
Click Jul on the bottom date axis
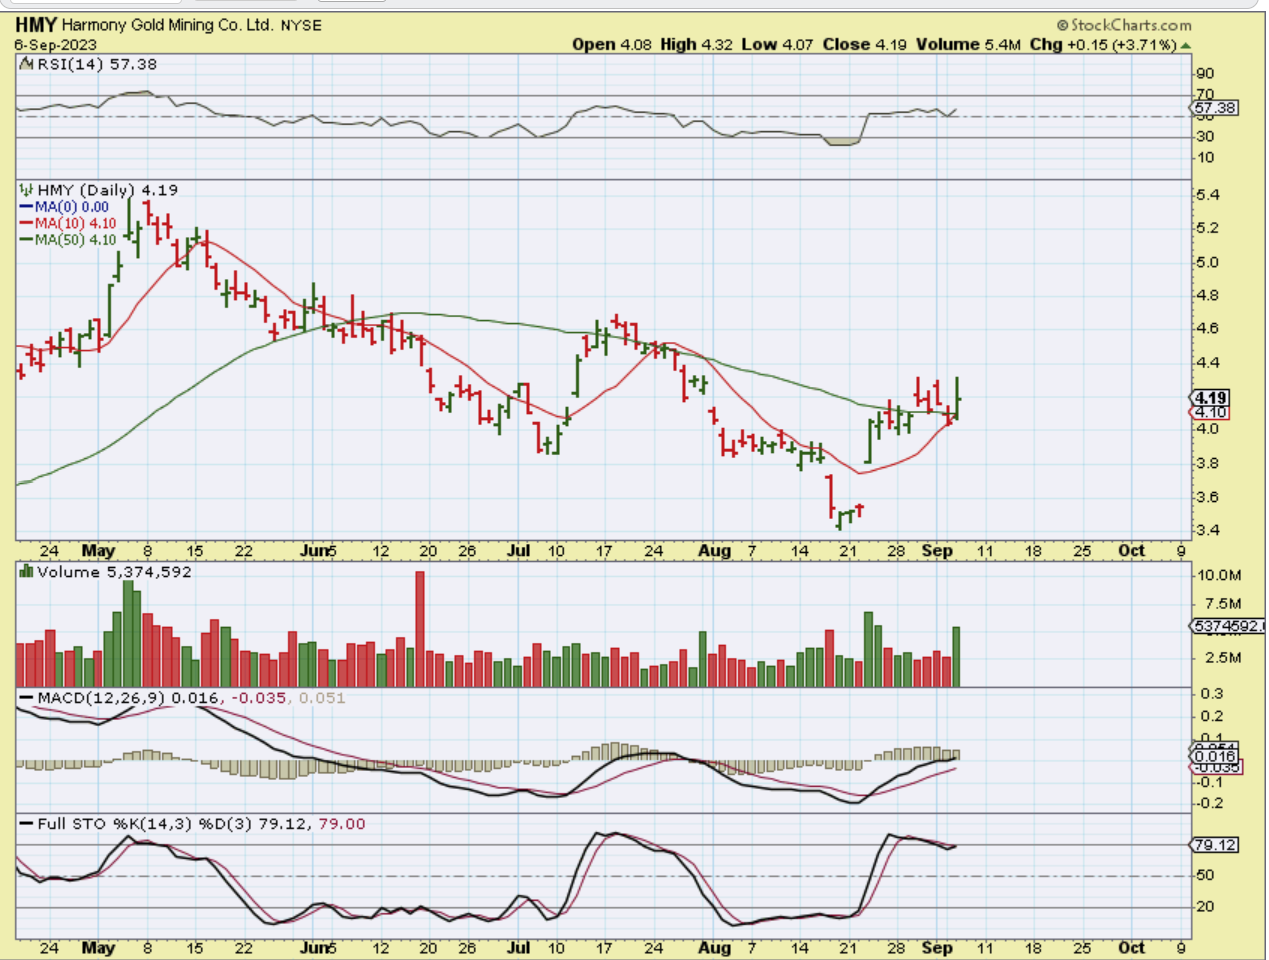pos(518,947)
